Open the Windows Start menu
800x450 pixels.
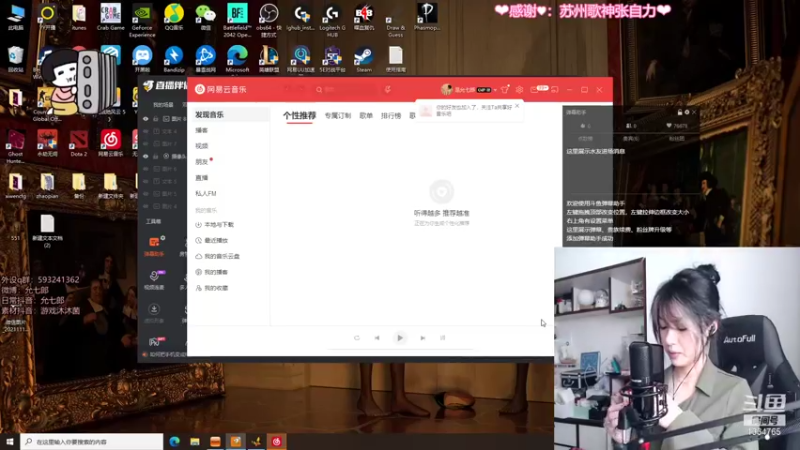coord(10,441)
